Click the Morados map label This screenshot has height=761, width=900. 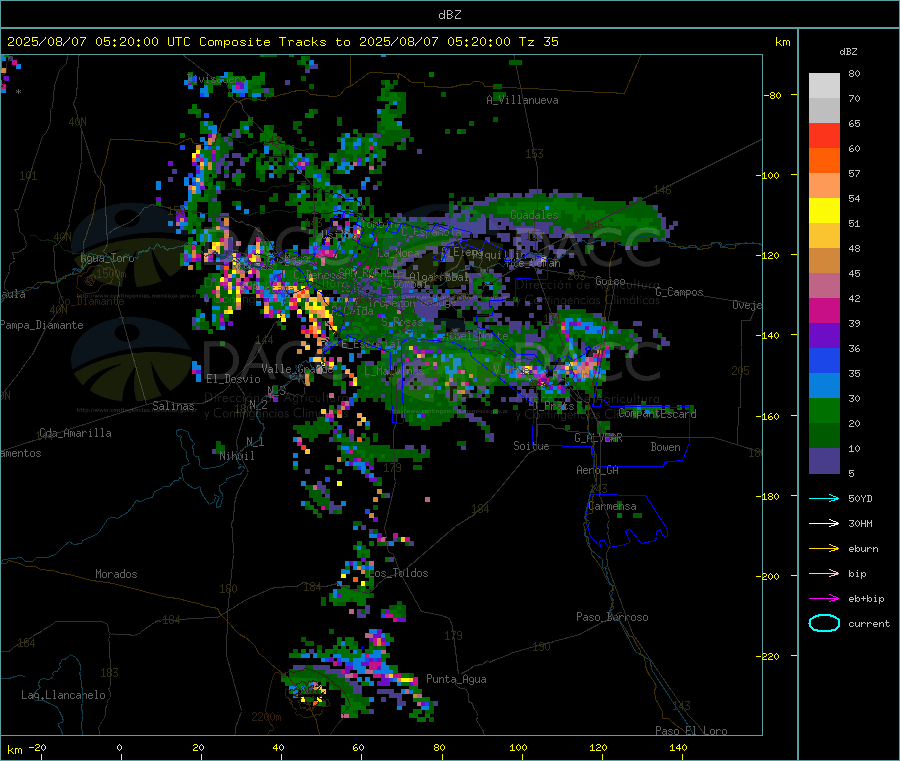click(x=116, y=574)
